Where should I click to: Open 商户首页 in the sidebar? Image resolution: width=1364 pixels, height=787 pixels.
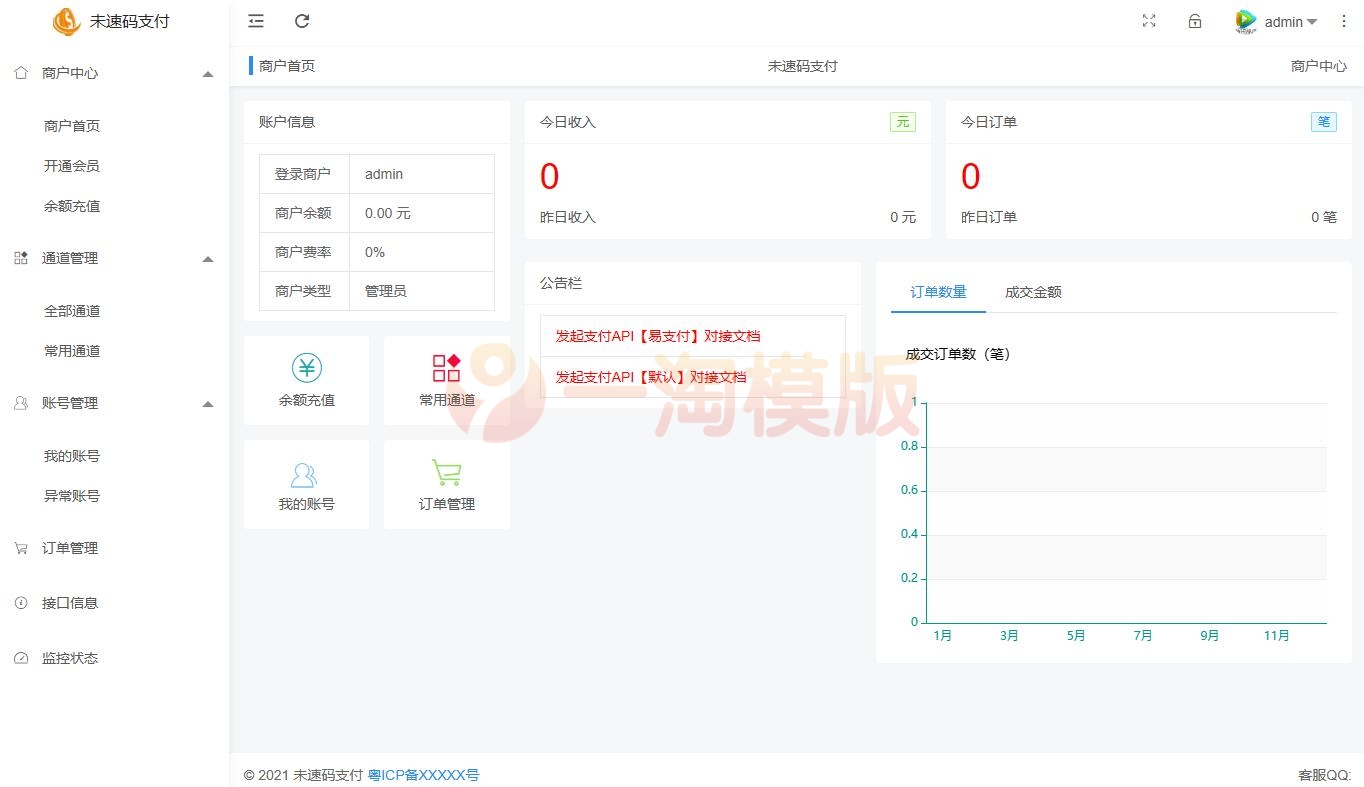72,126
